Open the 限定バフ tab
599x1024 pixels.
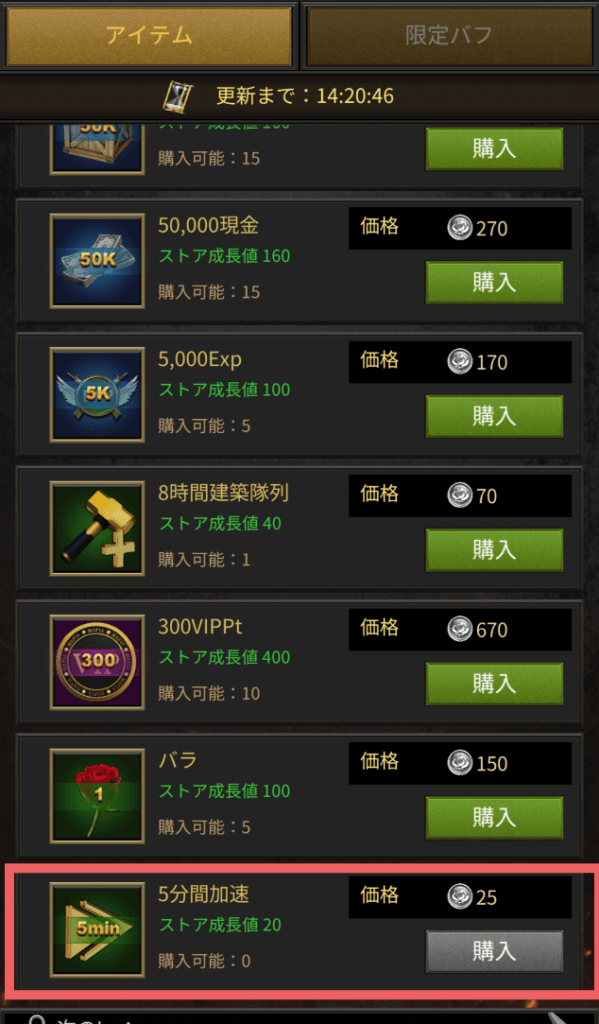pyautogui.click(x=449, y=35)
